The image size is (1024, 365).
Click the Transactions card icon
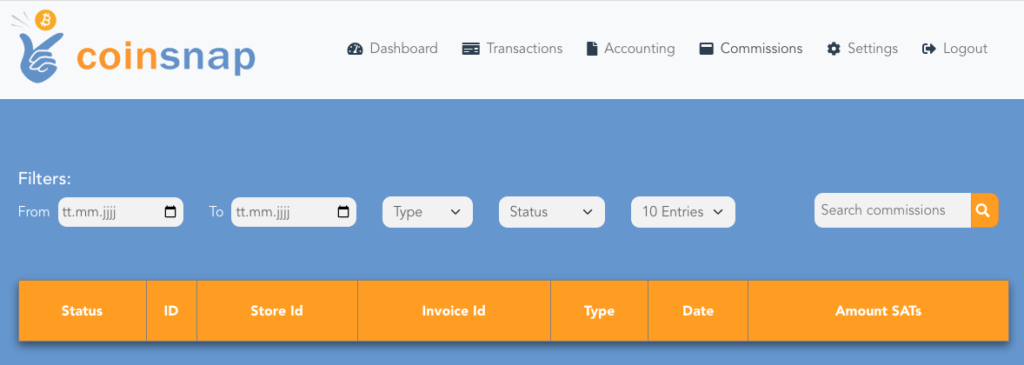point(471,49)
